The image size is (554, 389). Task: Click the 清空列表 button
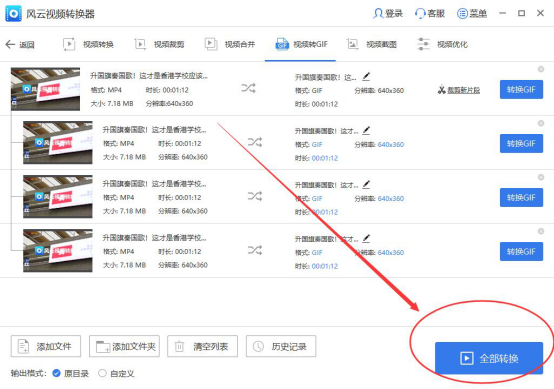tap(202, 346)
